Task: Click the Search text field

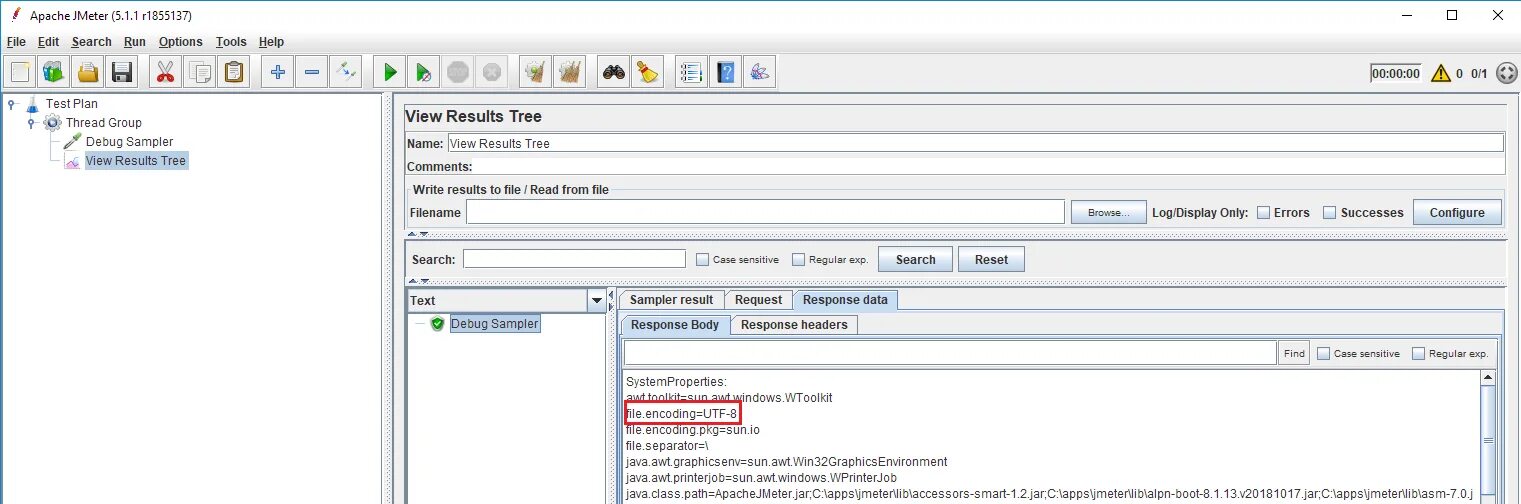Action: click(x=574, y=259)
